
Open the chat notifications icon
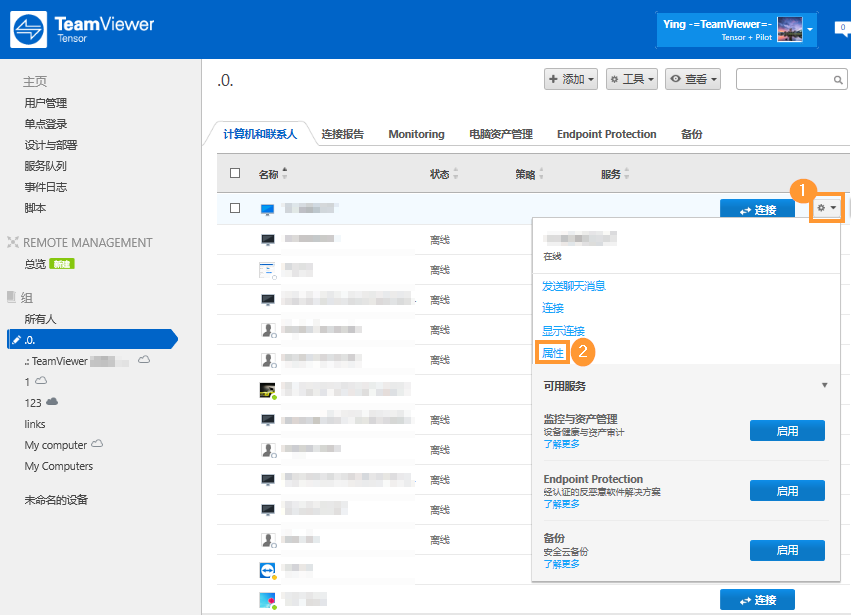point(843,29)
